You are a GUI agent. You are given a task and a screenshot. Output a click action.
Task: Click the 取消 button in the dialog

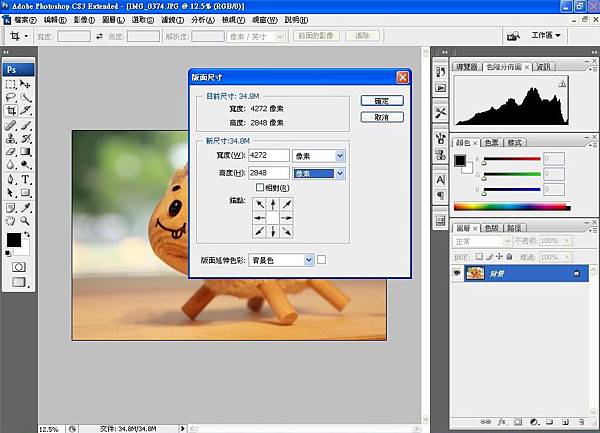[382, 117]
